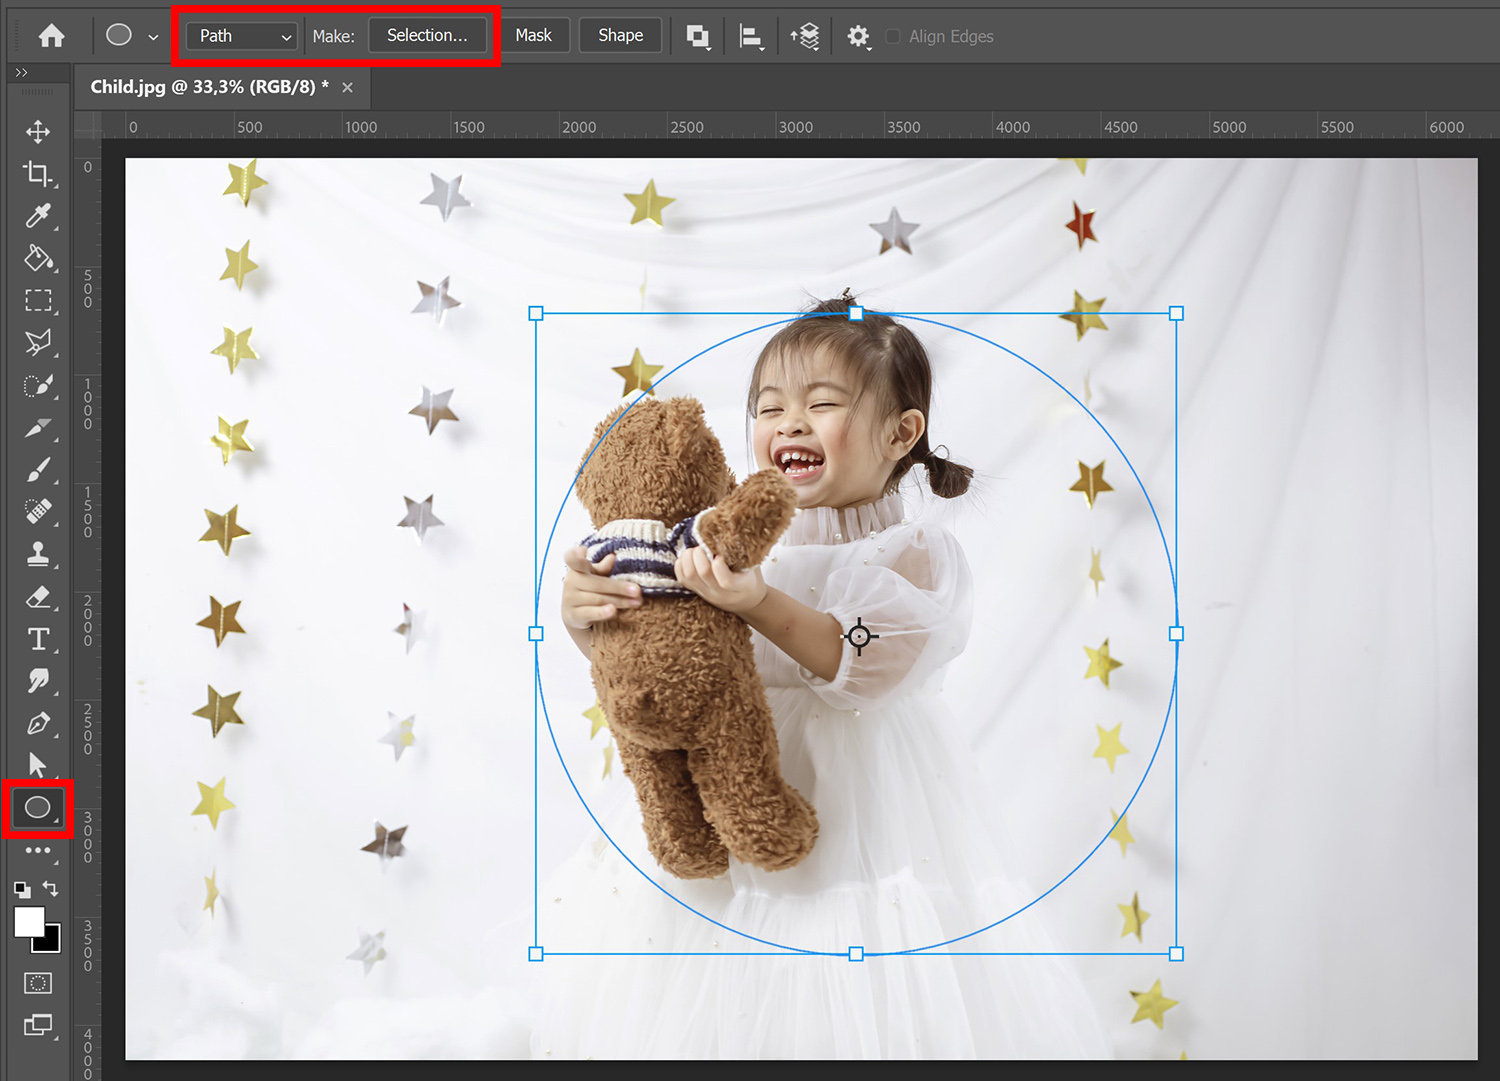Viewport: 1500px width, 1081px height.
Task: Click the Selection... button
Action: pyautogui.click(x=428, y=35)
